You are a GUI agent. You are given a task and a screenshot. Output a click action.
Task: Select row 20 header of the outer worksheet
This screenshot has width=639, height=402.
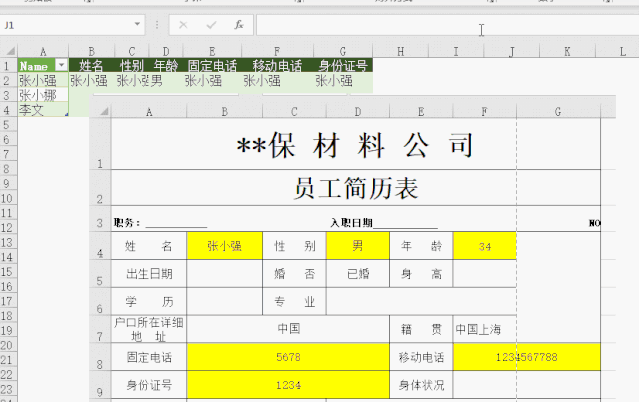(7, 345)
